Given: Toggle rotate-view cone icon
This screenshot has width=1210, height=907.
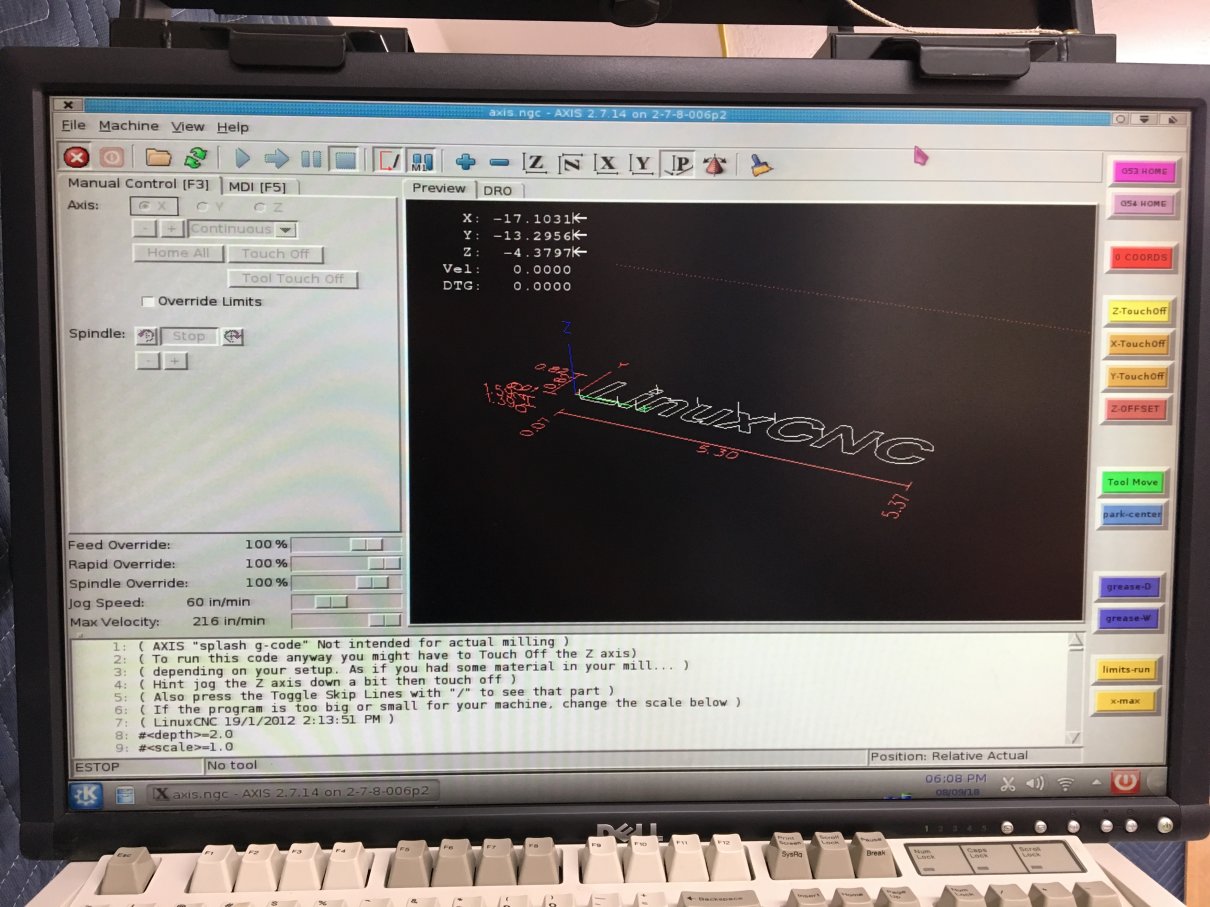Looking at the screenshot, I should click(714, 165).
